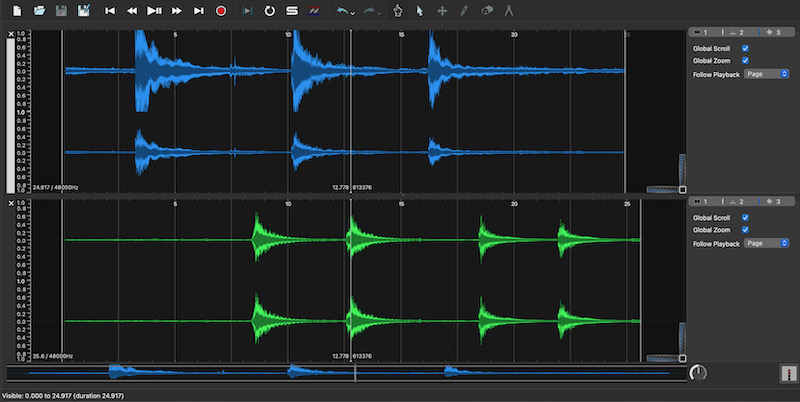Adjust vertical zoom wheel in green pane
Image resolution: width=800 pixels, height=402 pixels.
tap(682, 338)
